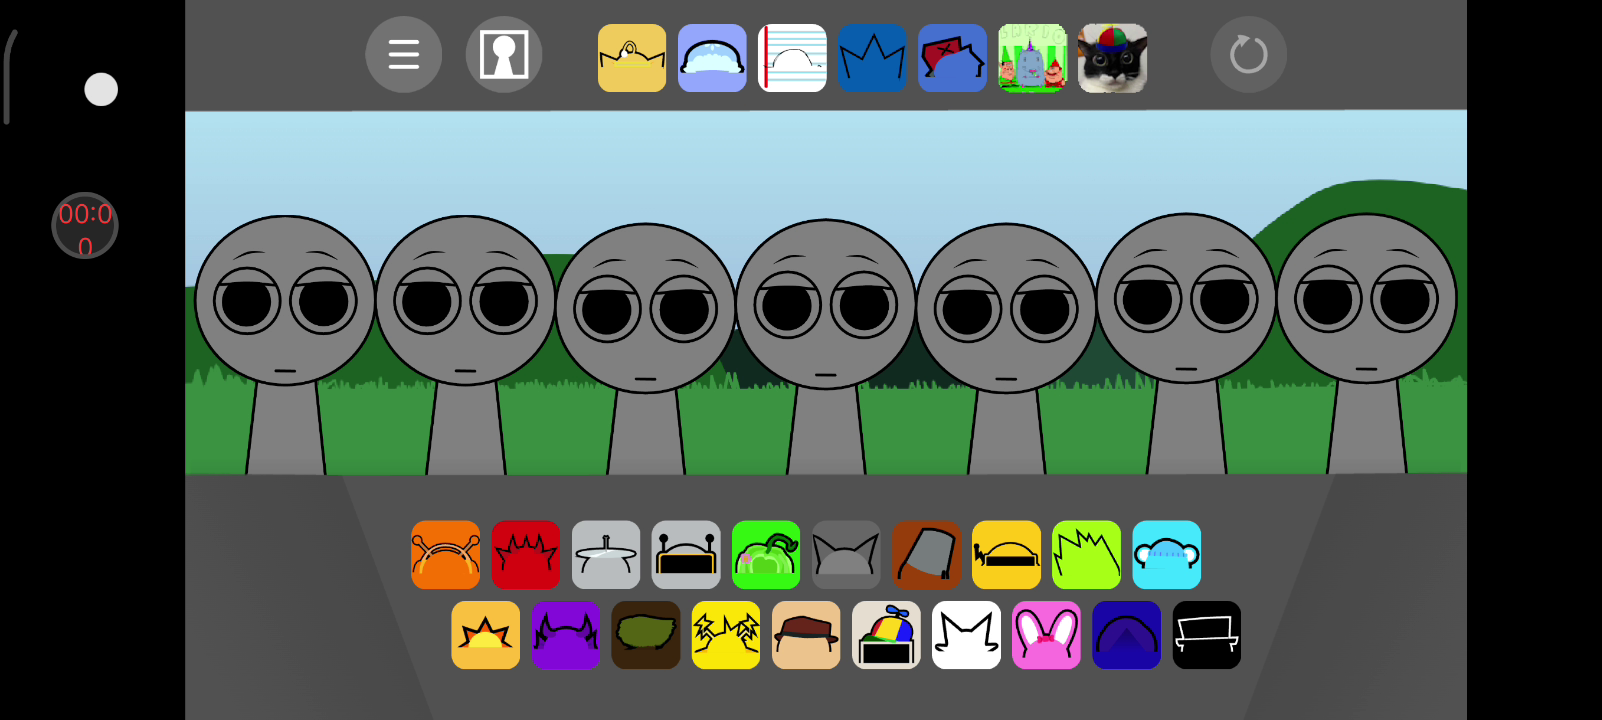Tap the white floating dot button
1602x720 pixels.
(x=101, y=90)
